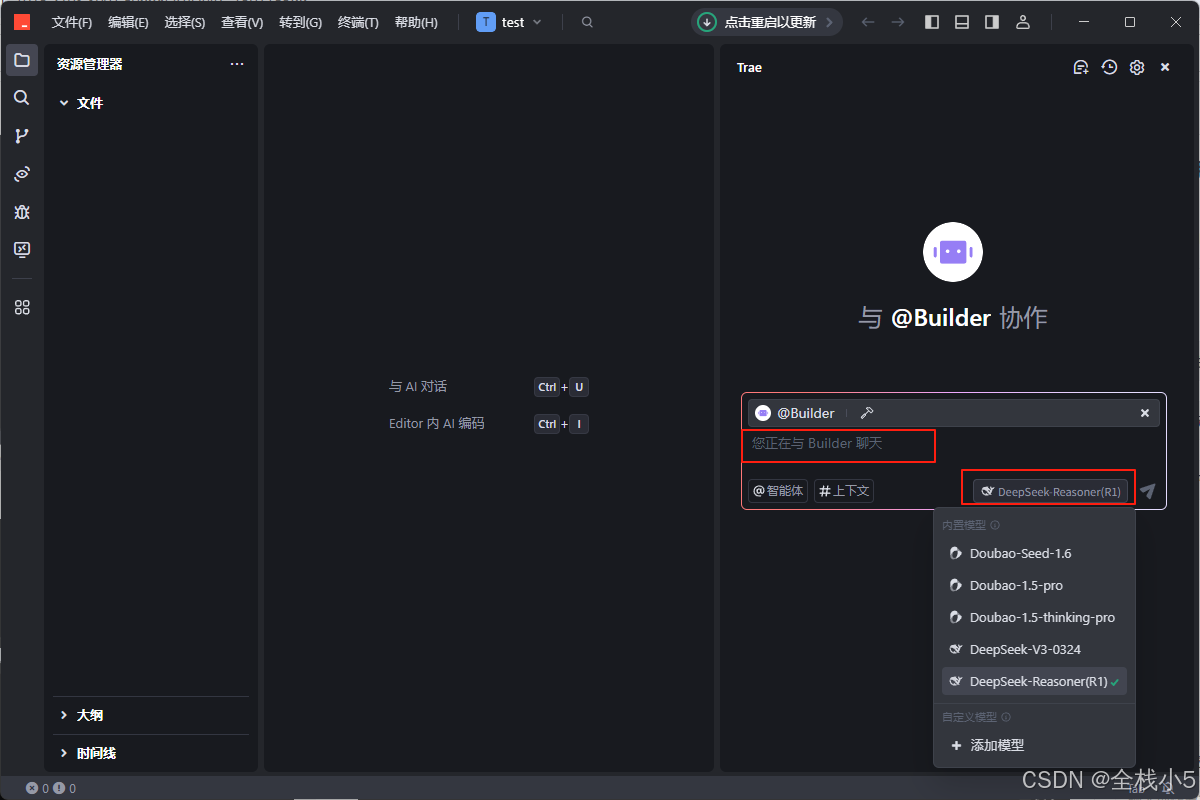The image size is (1200, 800).
Task: Select Doubao-1.5-thinking-pro model
Action: (1034, 617)
